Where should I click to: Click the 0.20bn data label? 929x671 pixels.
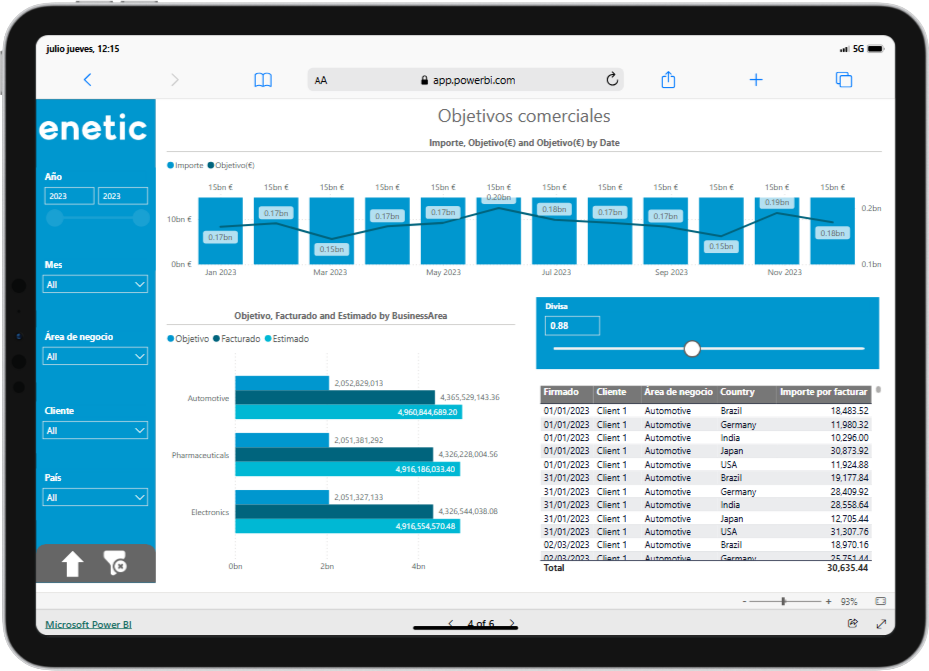point(499,197)
